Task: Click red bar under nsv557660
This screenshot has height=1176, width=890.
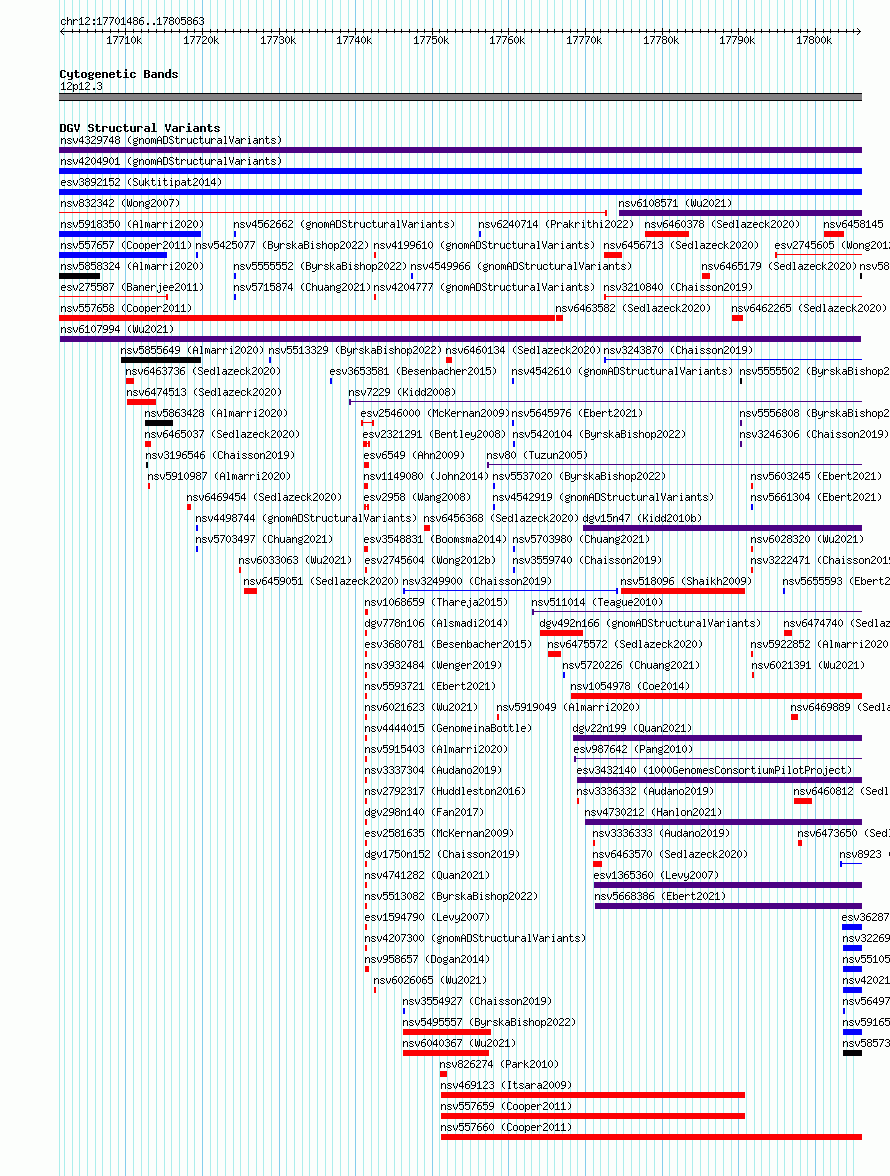Action: pyautogui.click(x=652, y=1137)
